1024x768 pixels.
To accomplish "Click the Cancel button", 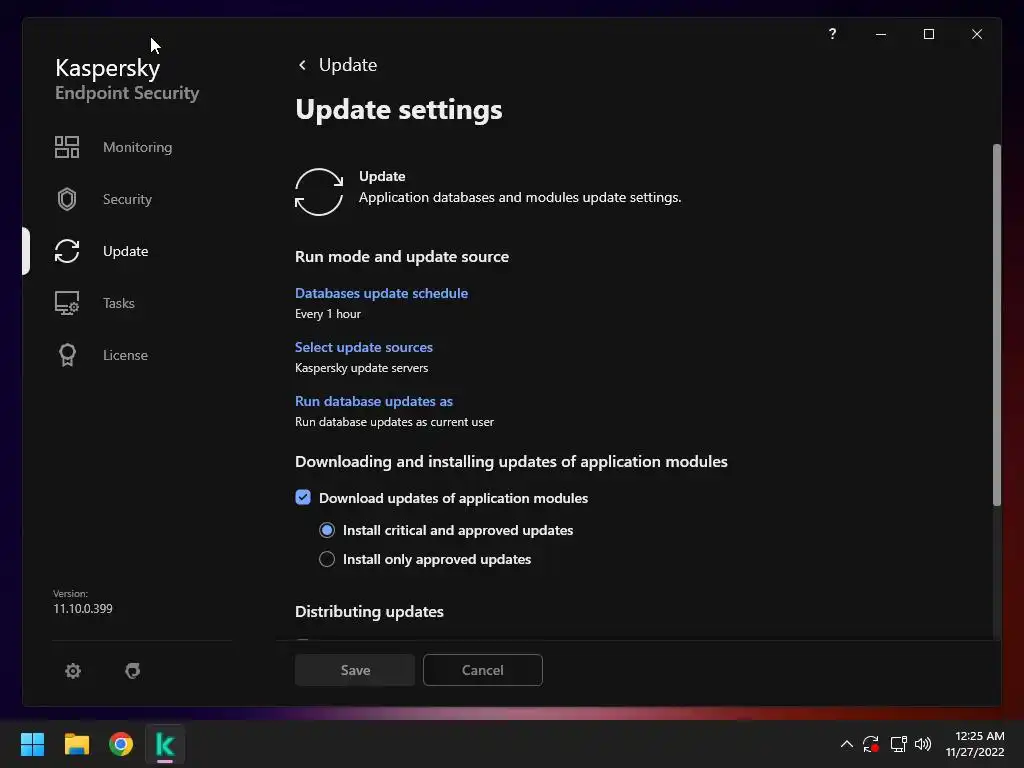I will [483, 670].
